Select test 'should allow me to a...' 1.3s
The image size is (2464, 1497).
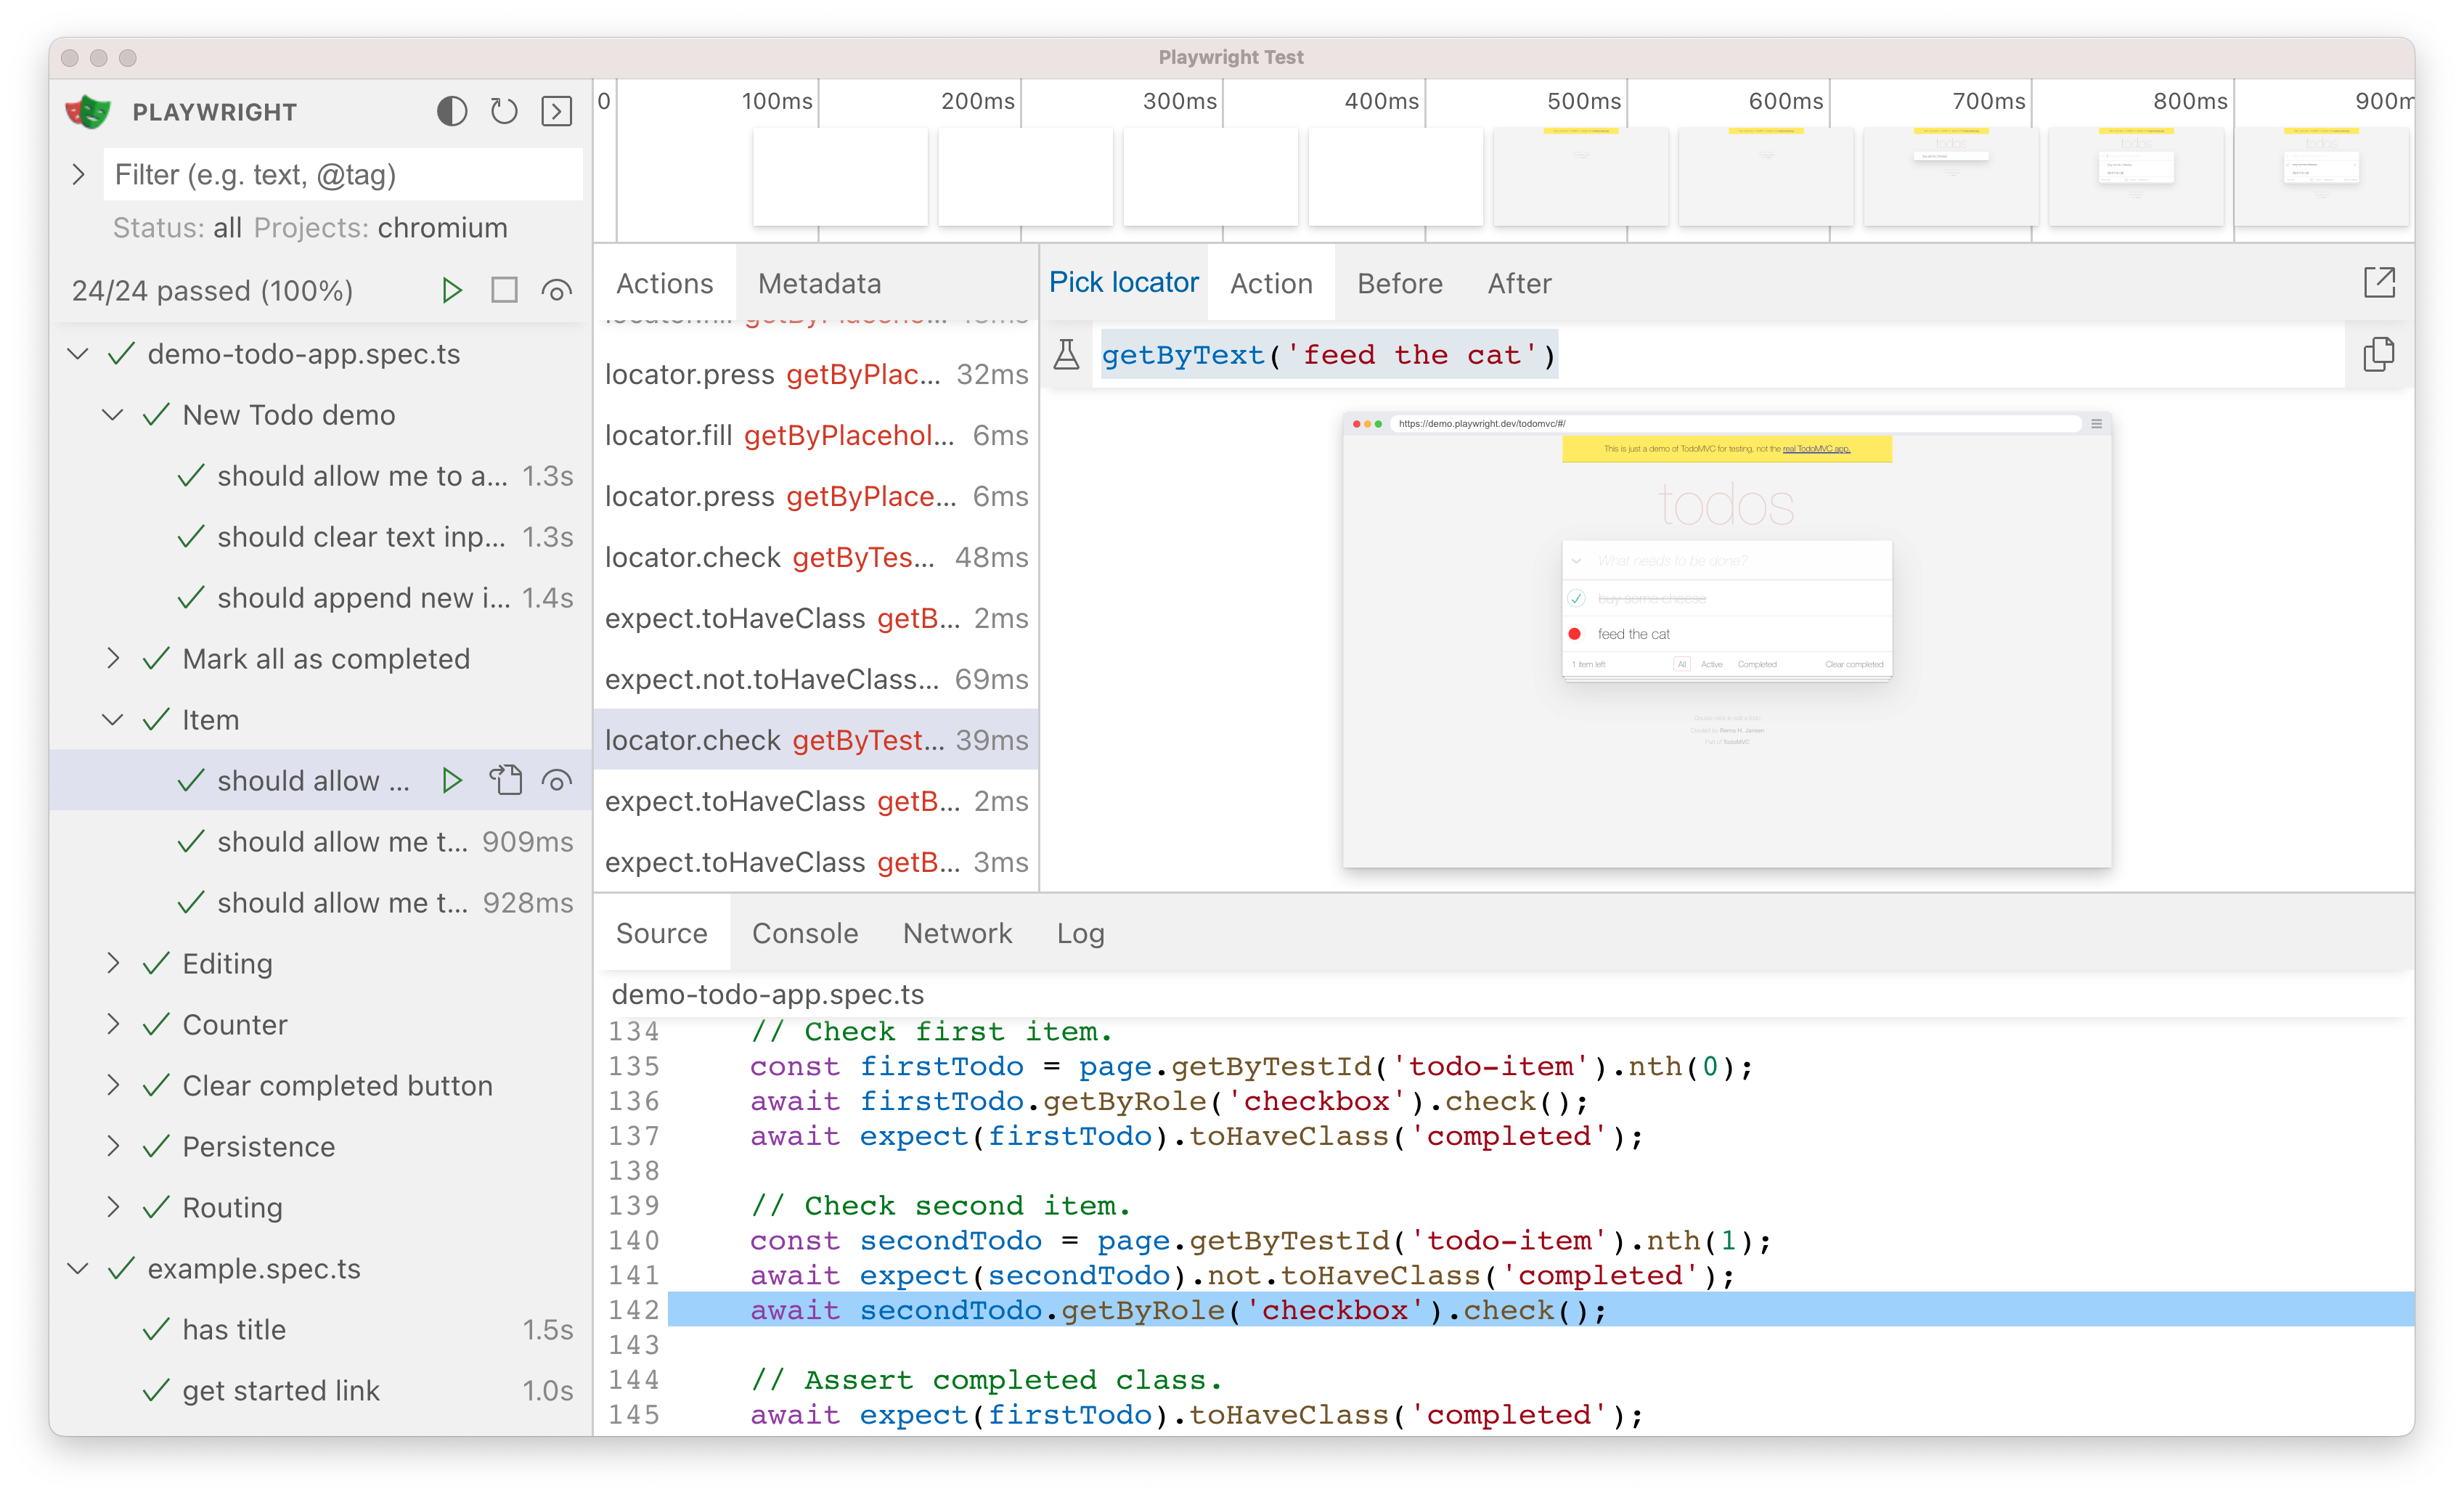[320, 475]
